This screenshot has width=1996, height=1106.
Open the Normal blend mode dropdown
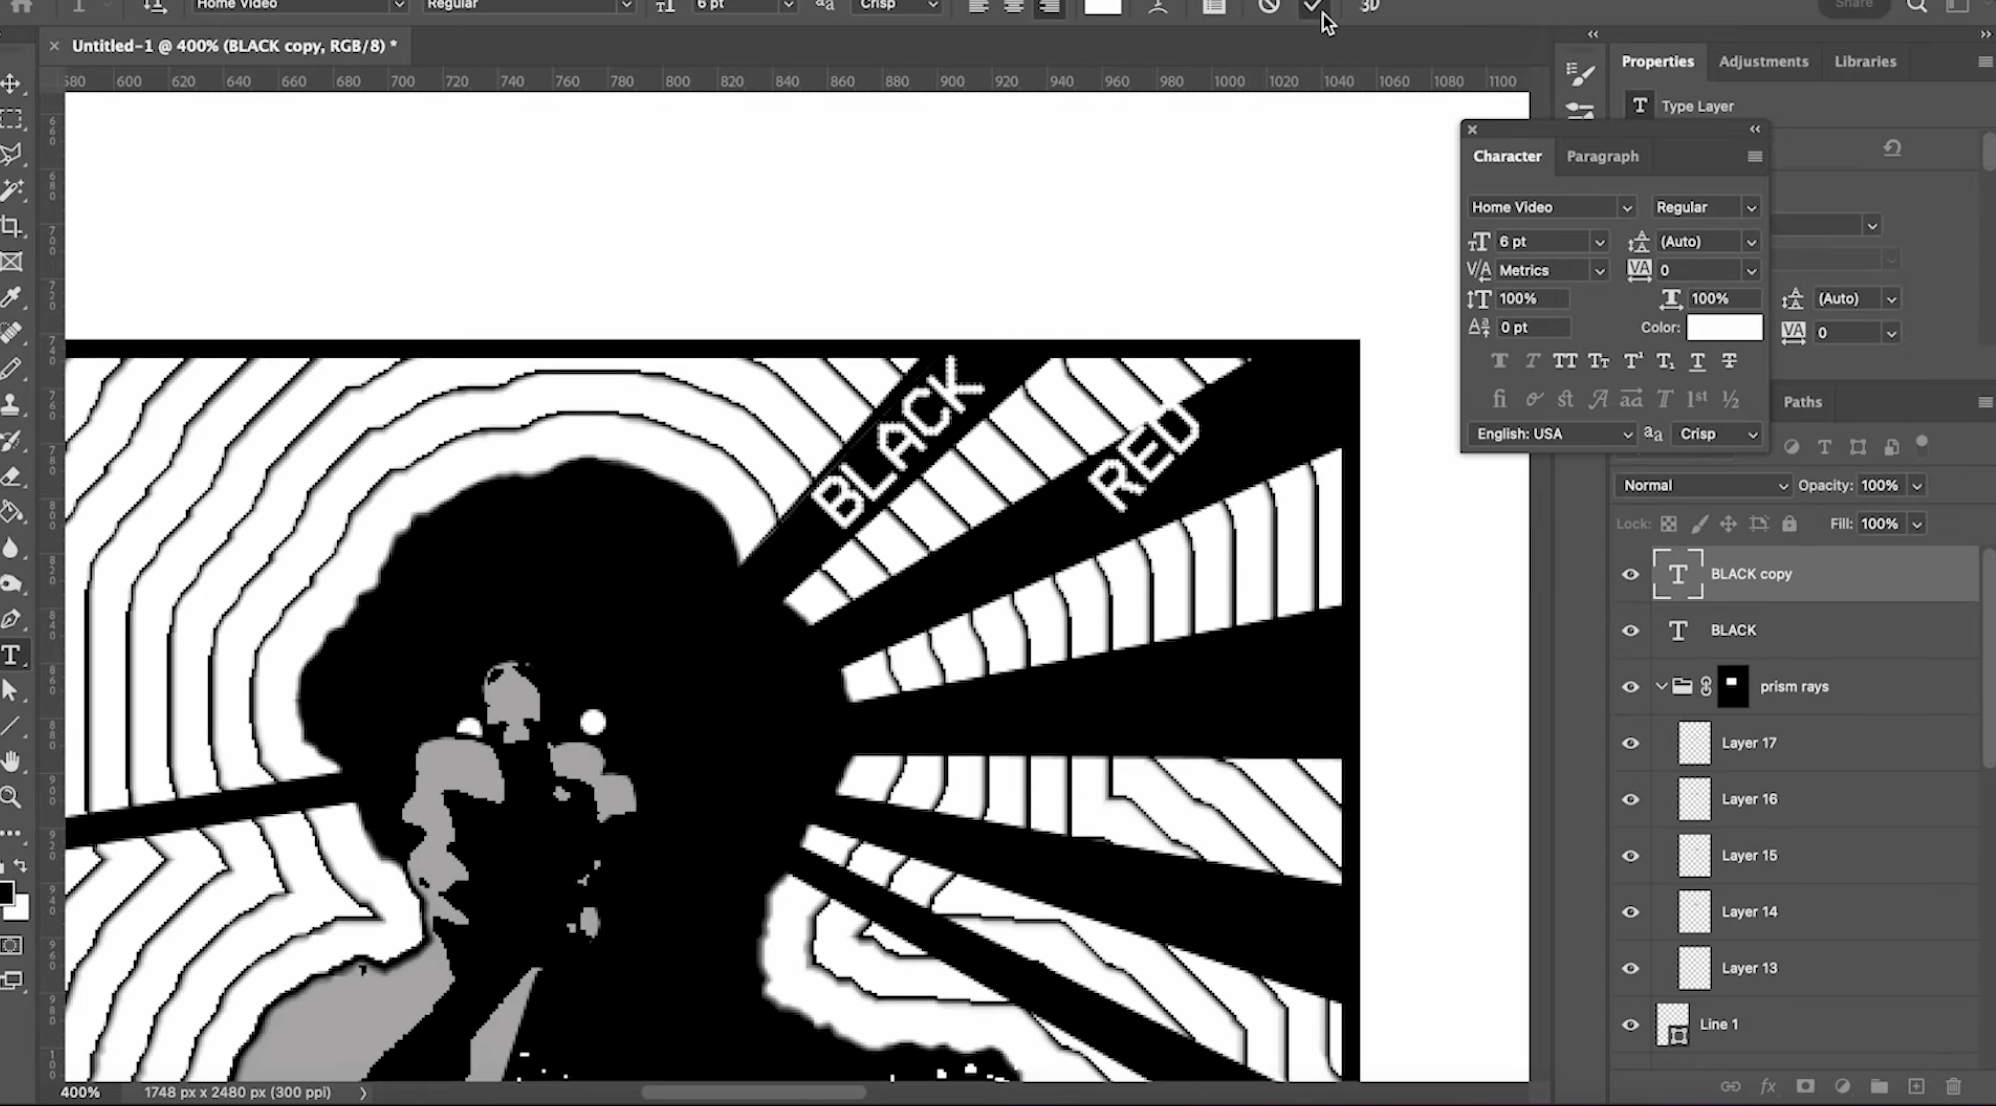coord(1703,485)
